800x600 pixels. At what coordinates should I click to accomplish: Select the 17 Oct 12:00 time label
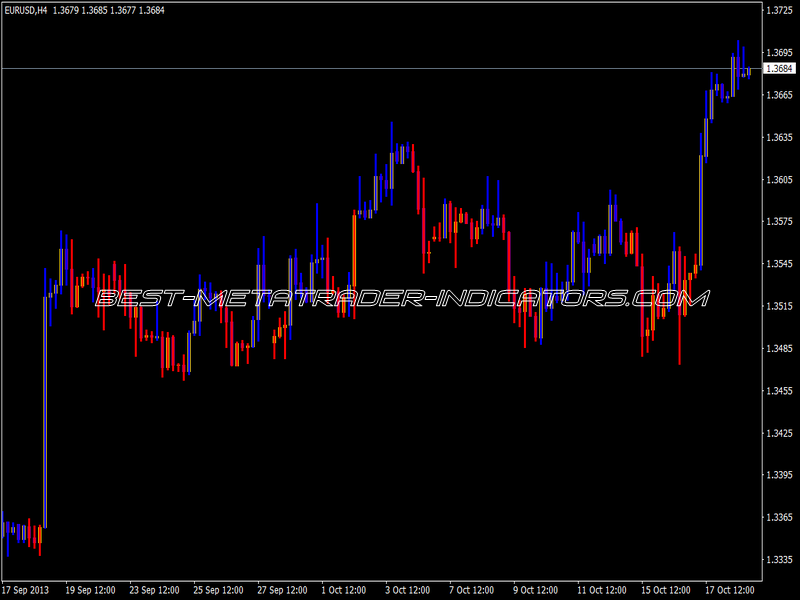click(730, 590)
